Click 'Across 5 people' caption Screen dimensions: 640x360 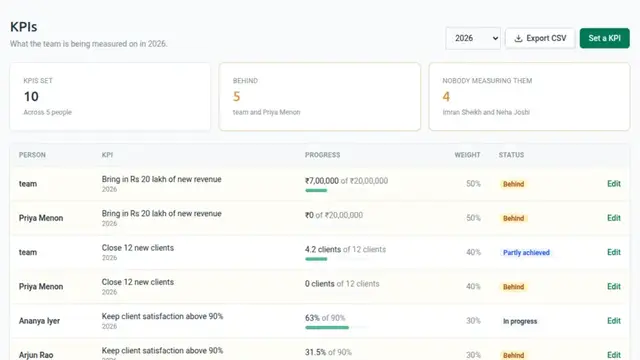point(47,112)
